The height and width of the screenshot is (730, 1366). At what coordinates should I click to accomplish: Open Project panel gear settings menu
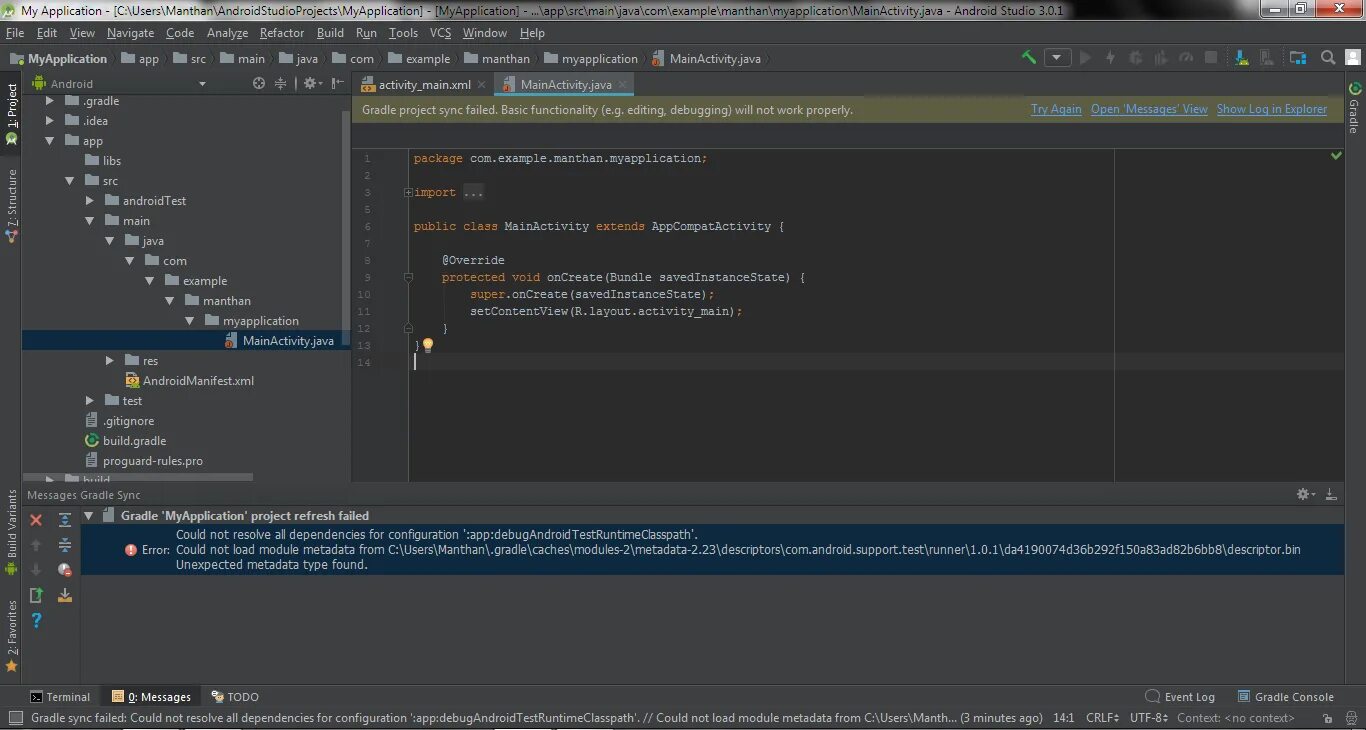pos(311,84)
